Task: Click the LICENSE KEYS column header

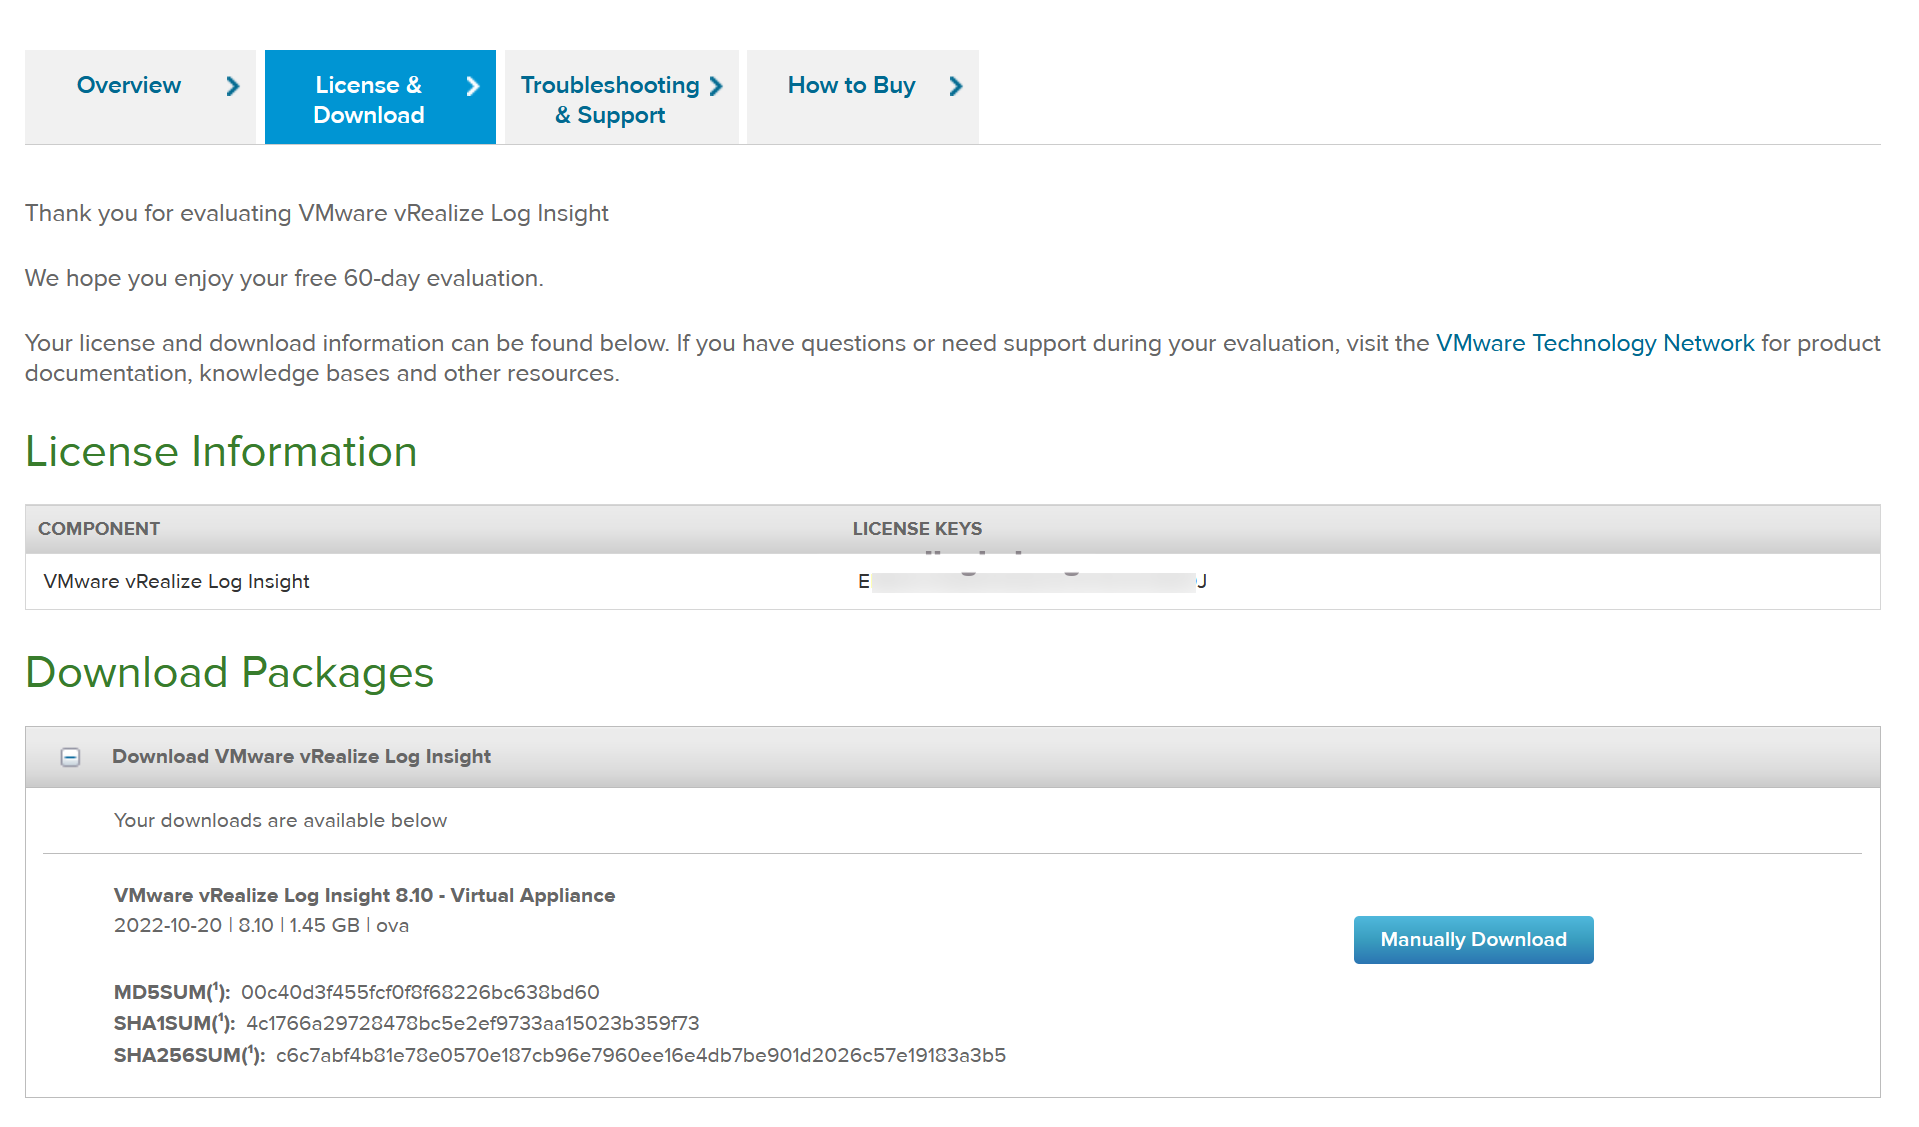Action: 916,529
